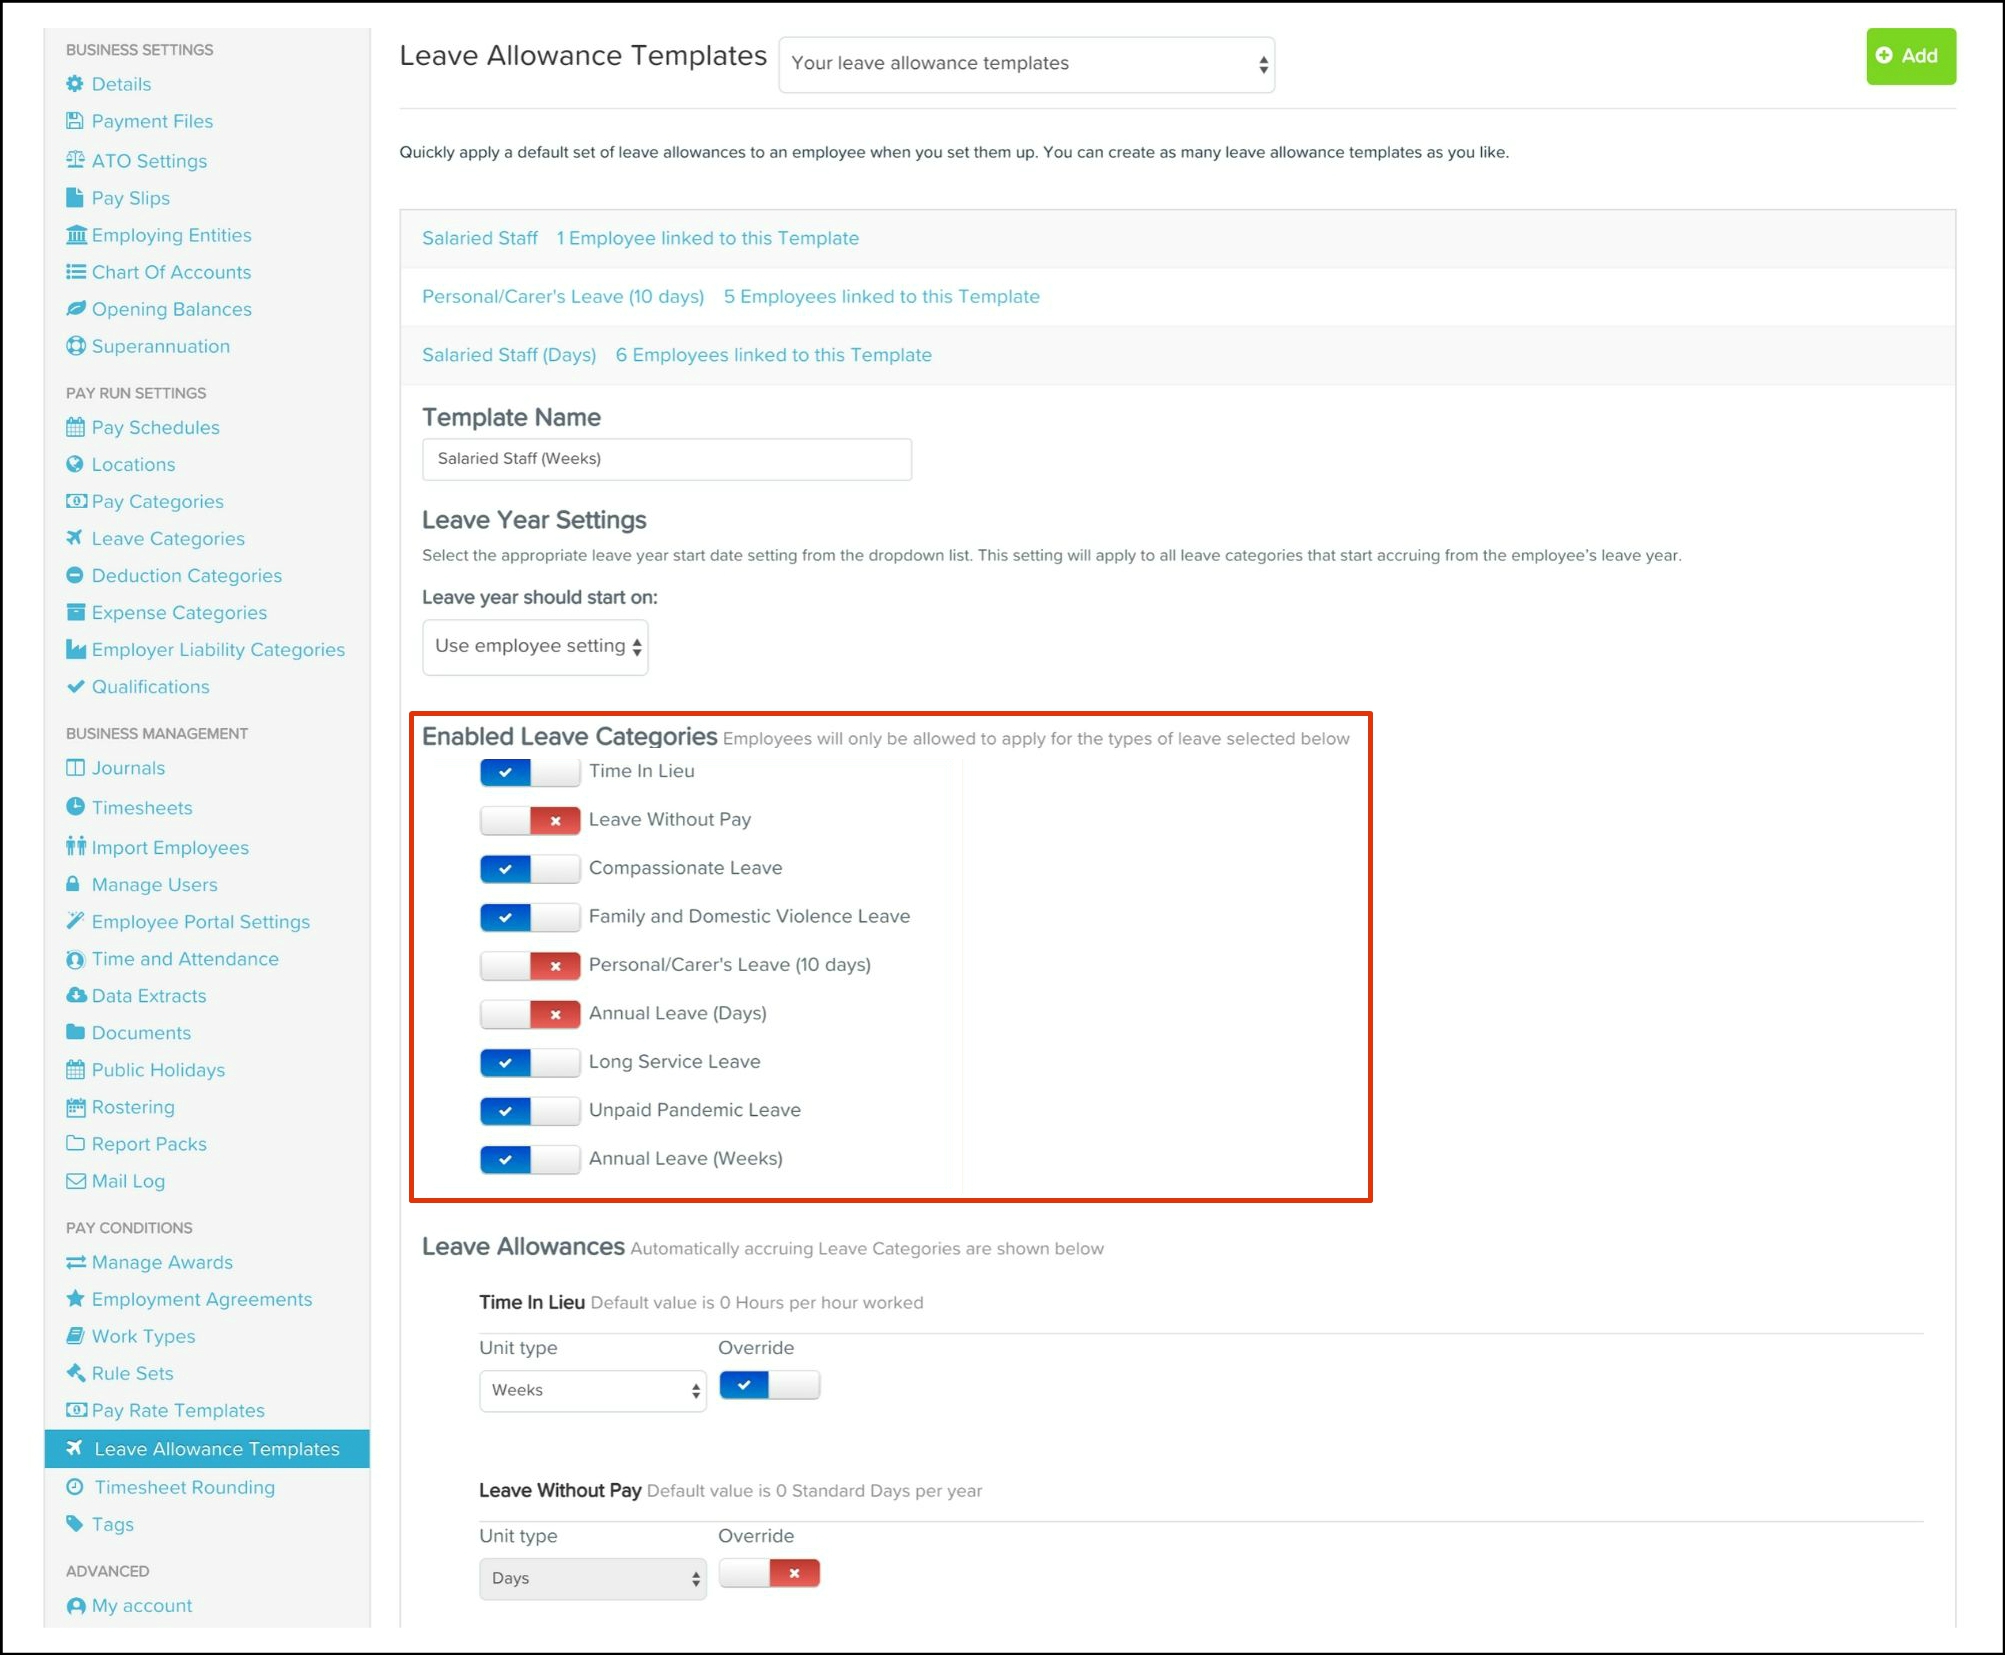This screenshot has width=2005, height=1655.
Task: Enable the Leave Without Pay toggle
Action: tap(529, 820)
